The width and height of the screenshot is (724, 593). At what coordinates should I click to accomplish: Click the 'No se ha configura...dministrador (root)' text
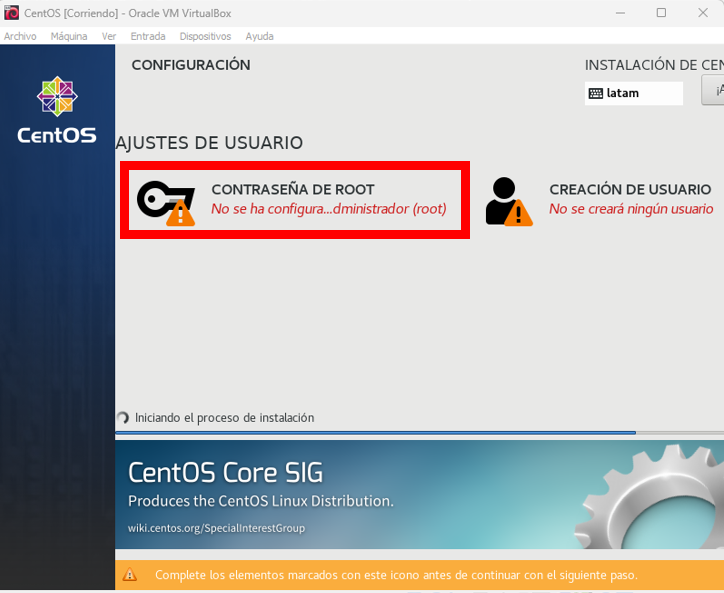[x=329, y=209]
